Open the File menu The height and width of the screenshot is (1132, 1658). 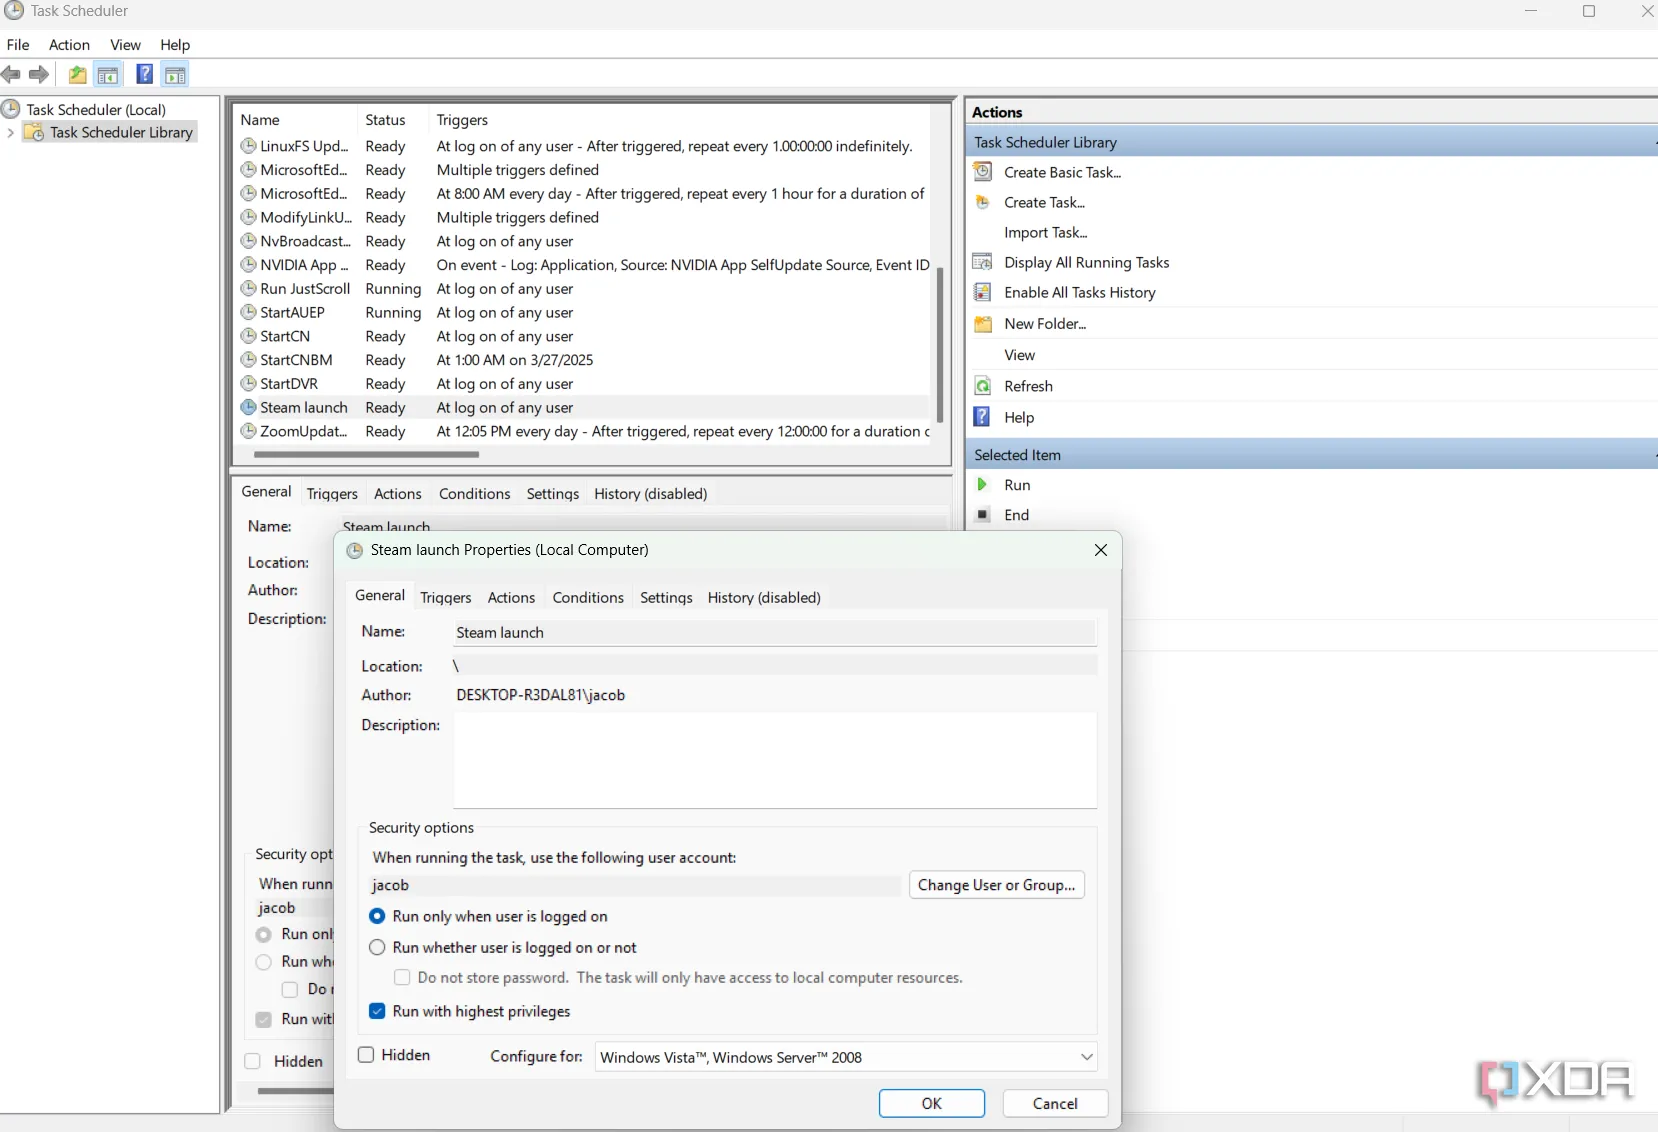(18, 45)
